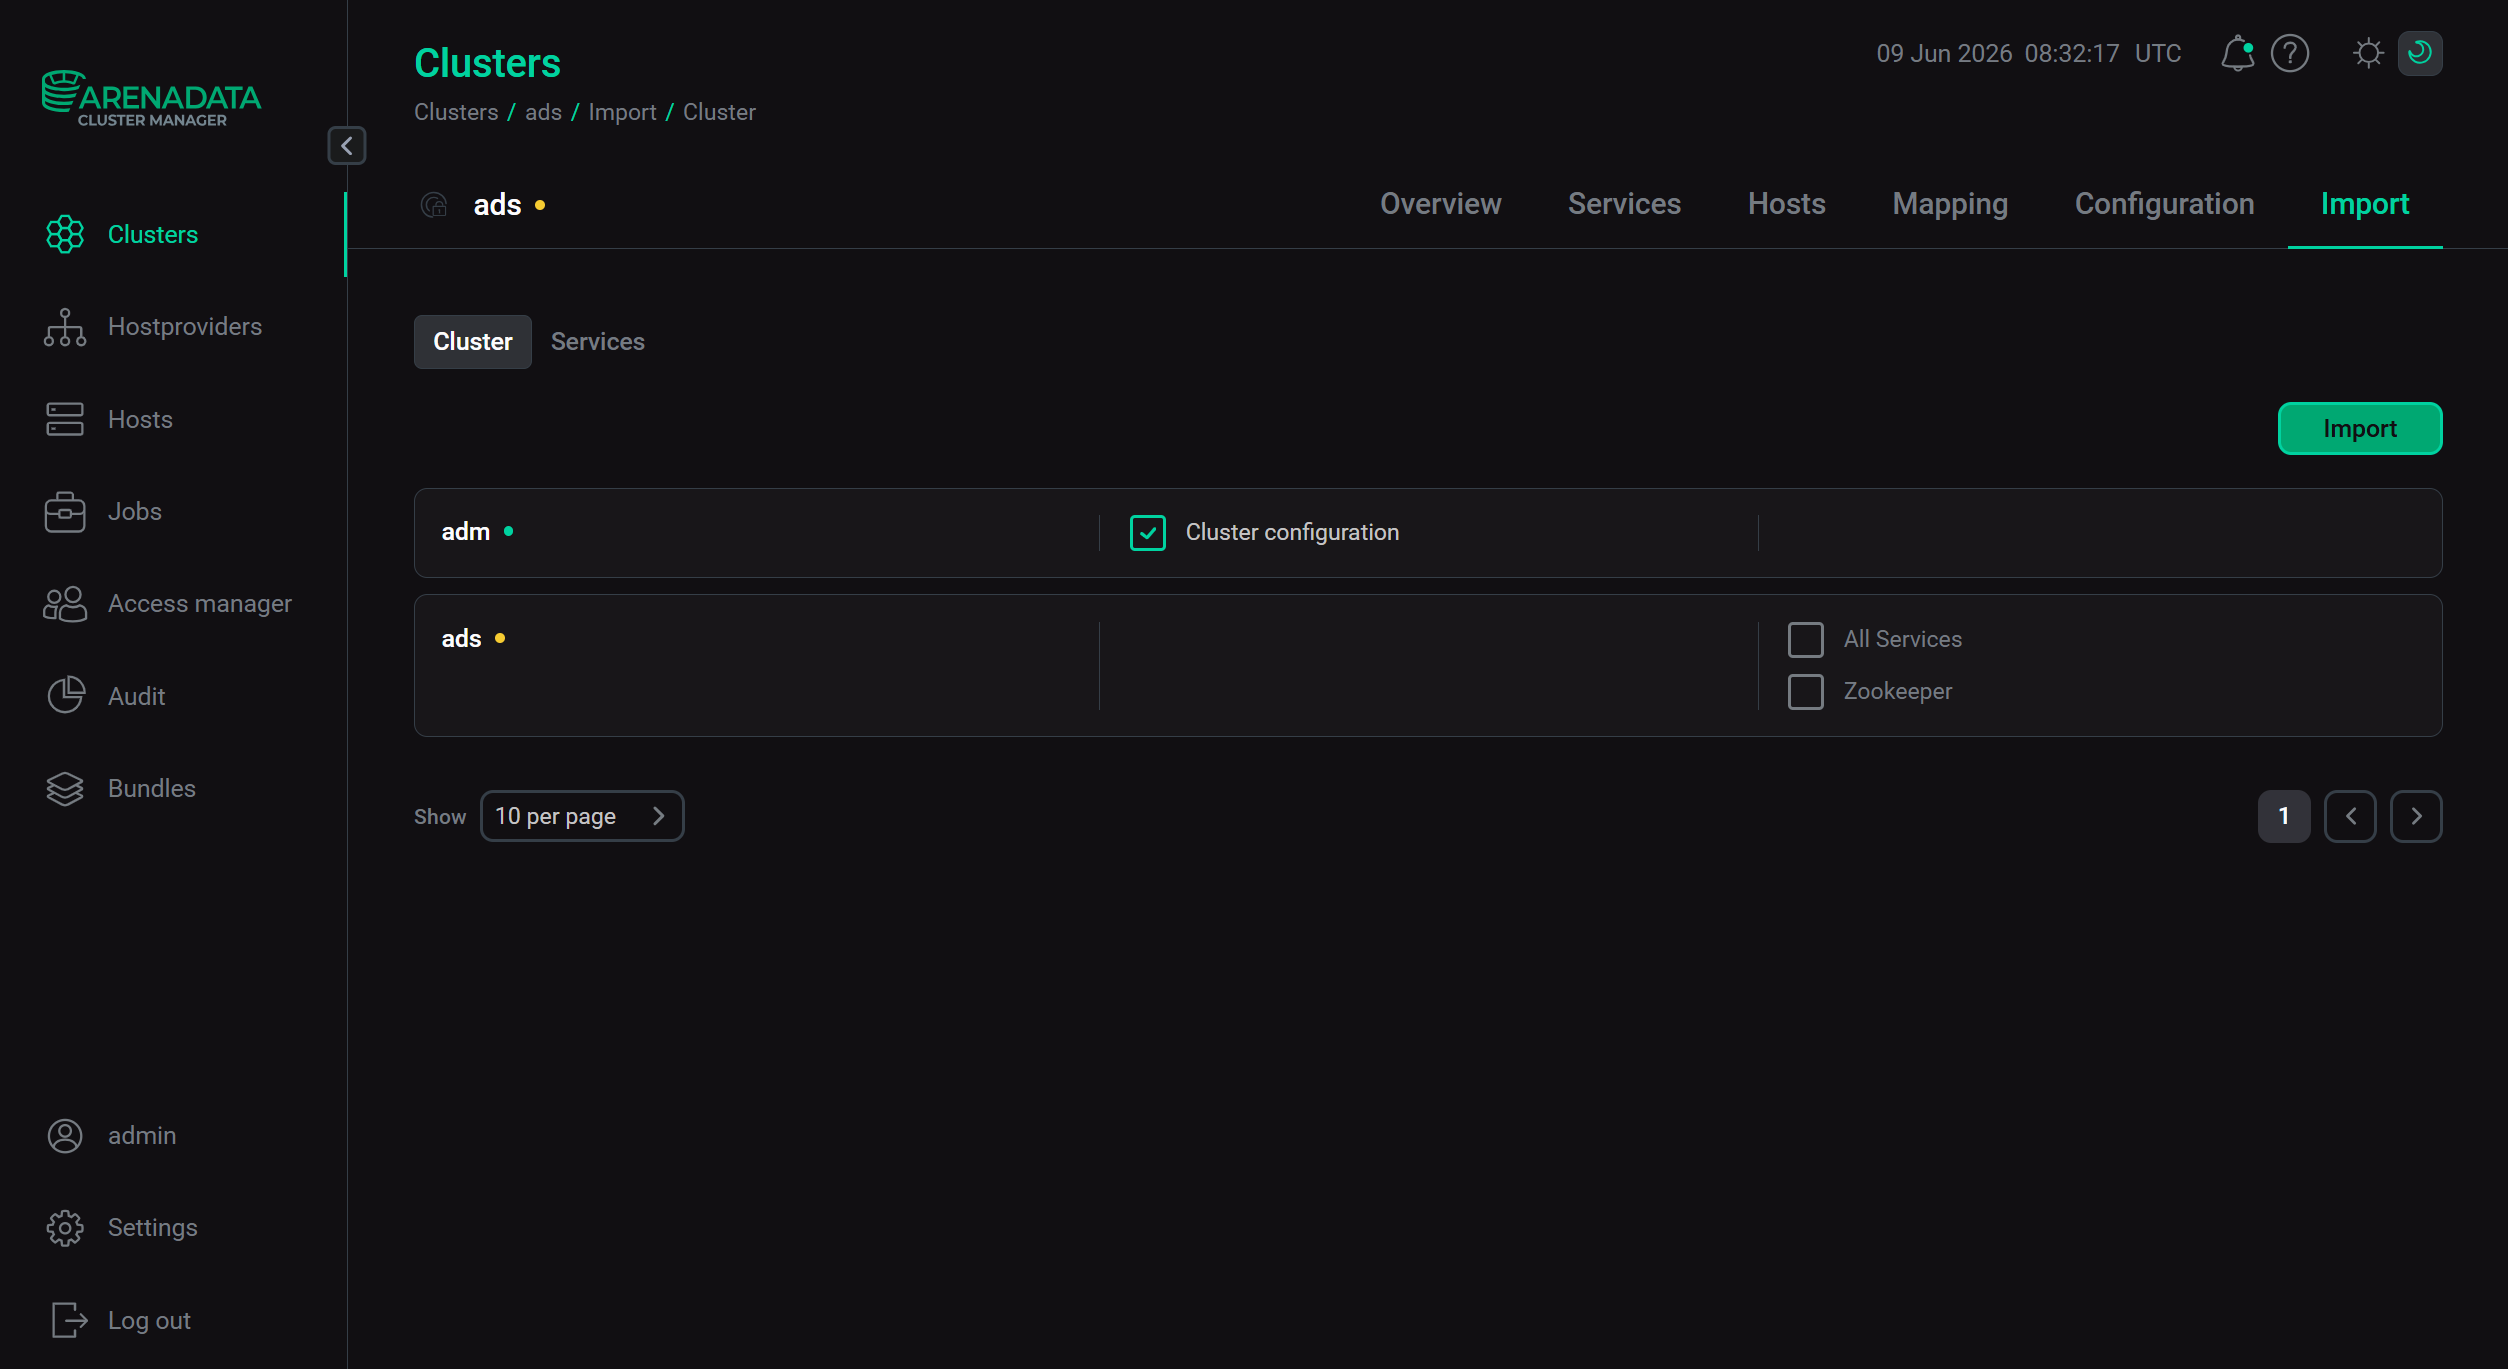Image resolution: width=2508 pixels, height=1369 pixels.
Task: Click the Zookeeper label
Action: [x=1897, y=692]
